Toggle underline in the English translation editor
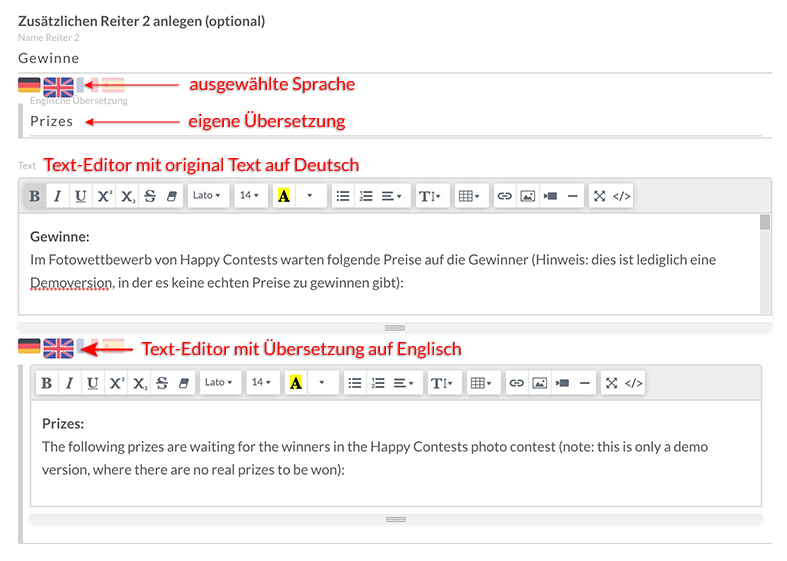This screenshot has height=561, width=787. click(93, 383)
